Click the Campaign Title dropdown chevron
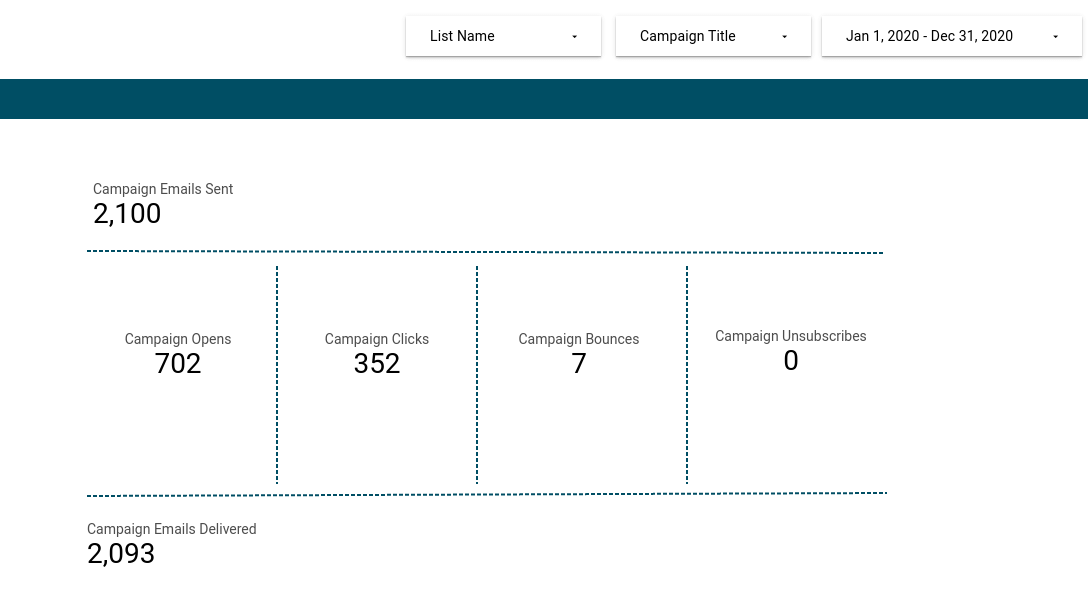The width and height of the screenshot is (1088, 595). click(x=785, y=37)
